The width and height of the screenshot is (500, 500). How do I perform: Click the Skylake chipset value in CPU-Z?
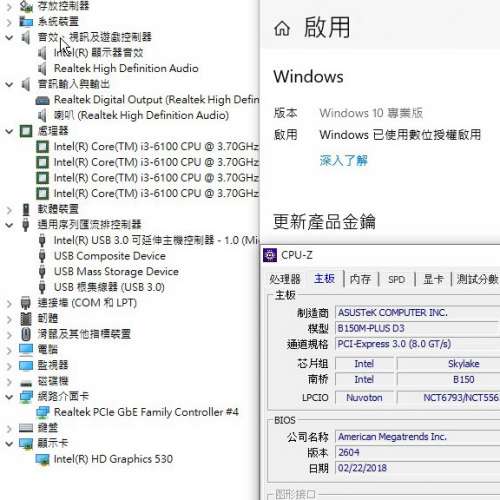448,364
